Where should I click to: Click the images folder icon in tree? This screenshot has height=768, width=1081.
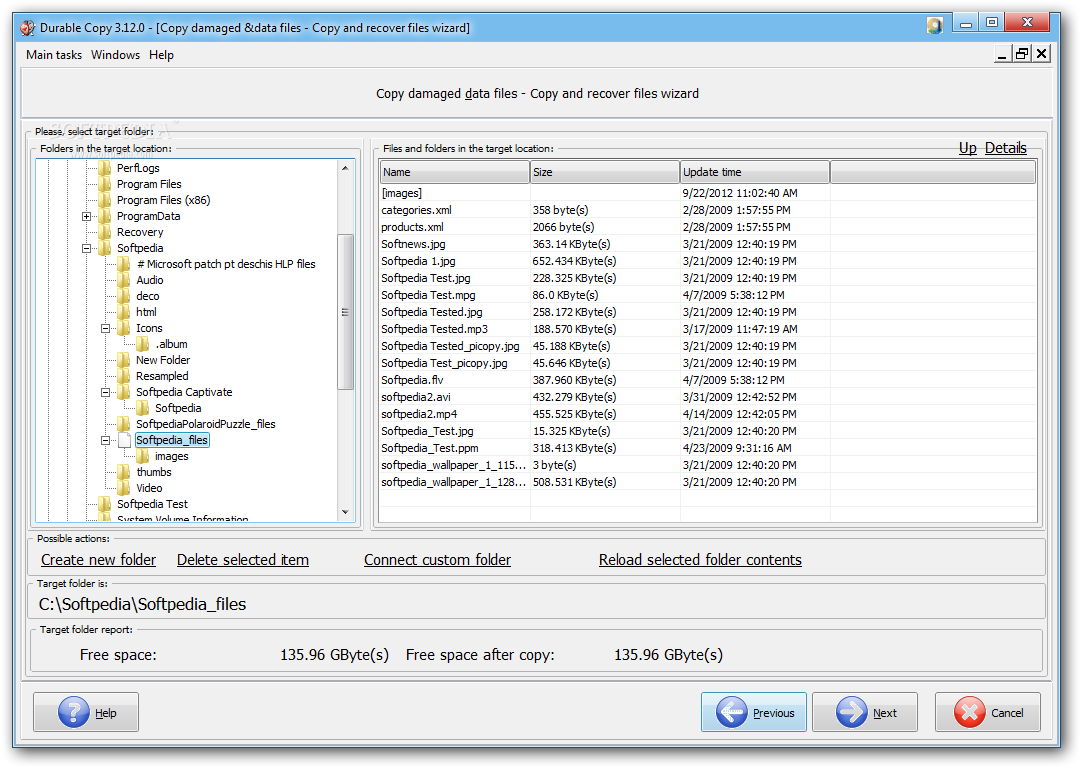143,456
